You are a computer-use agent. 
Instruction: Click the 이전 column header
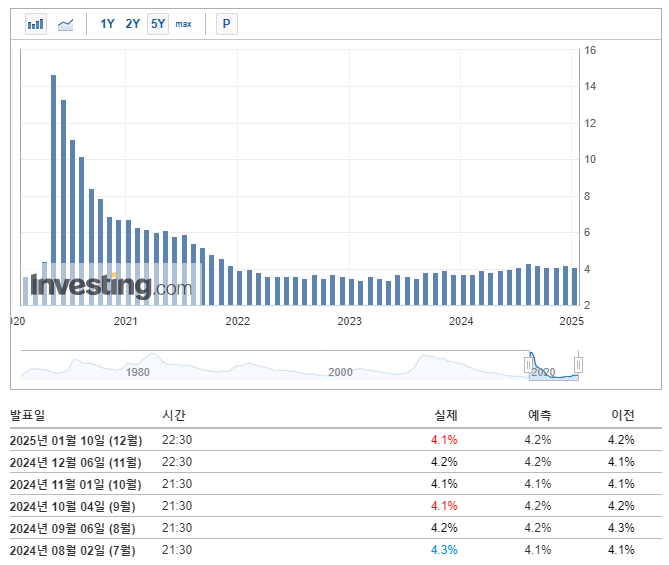click(623, 415)
